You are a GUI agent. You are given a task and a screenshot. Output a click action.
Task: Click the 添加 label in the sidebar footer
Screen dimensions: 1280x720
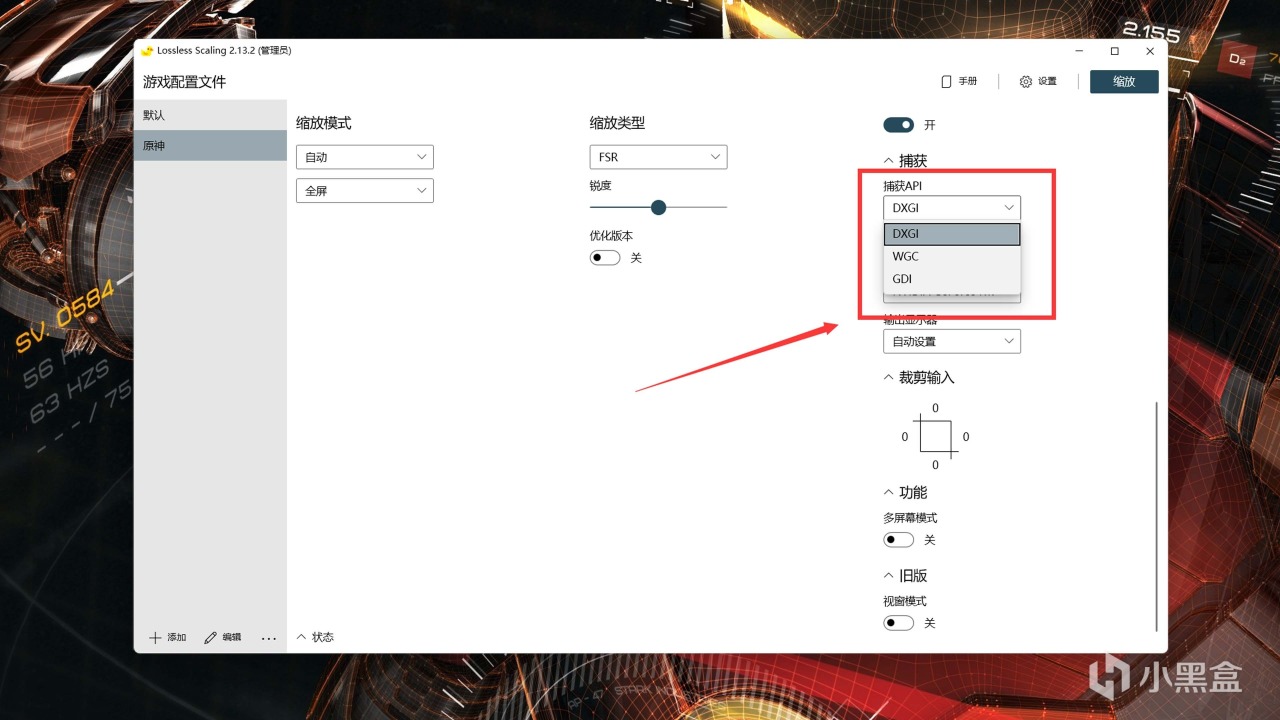coord(177,637)
